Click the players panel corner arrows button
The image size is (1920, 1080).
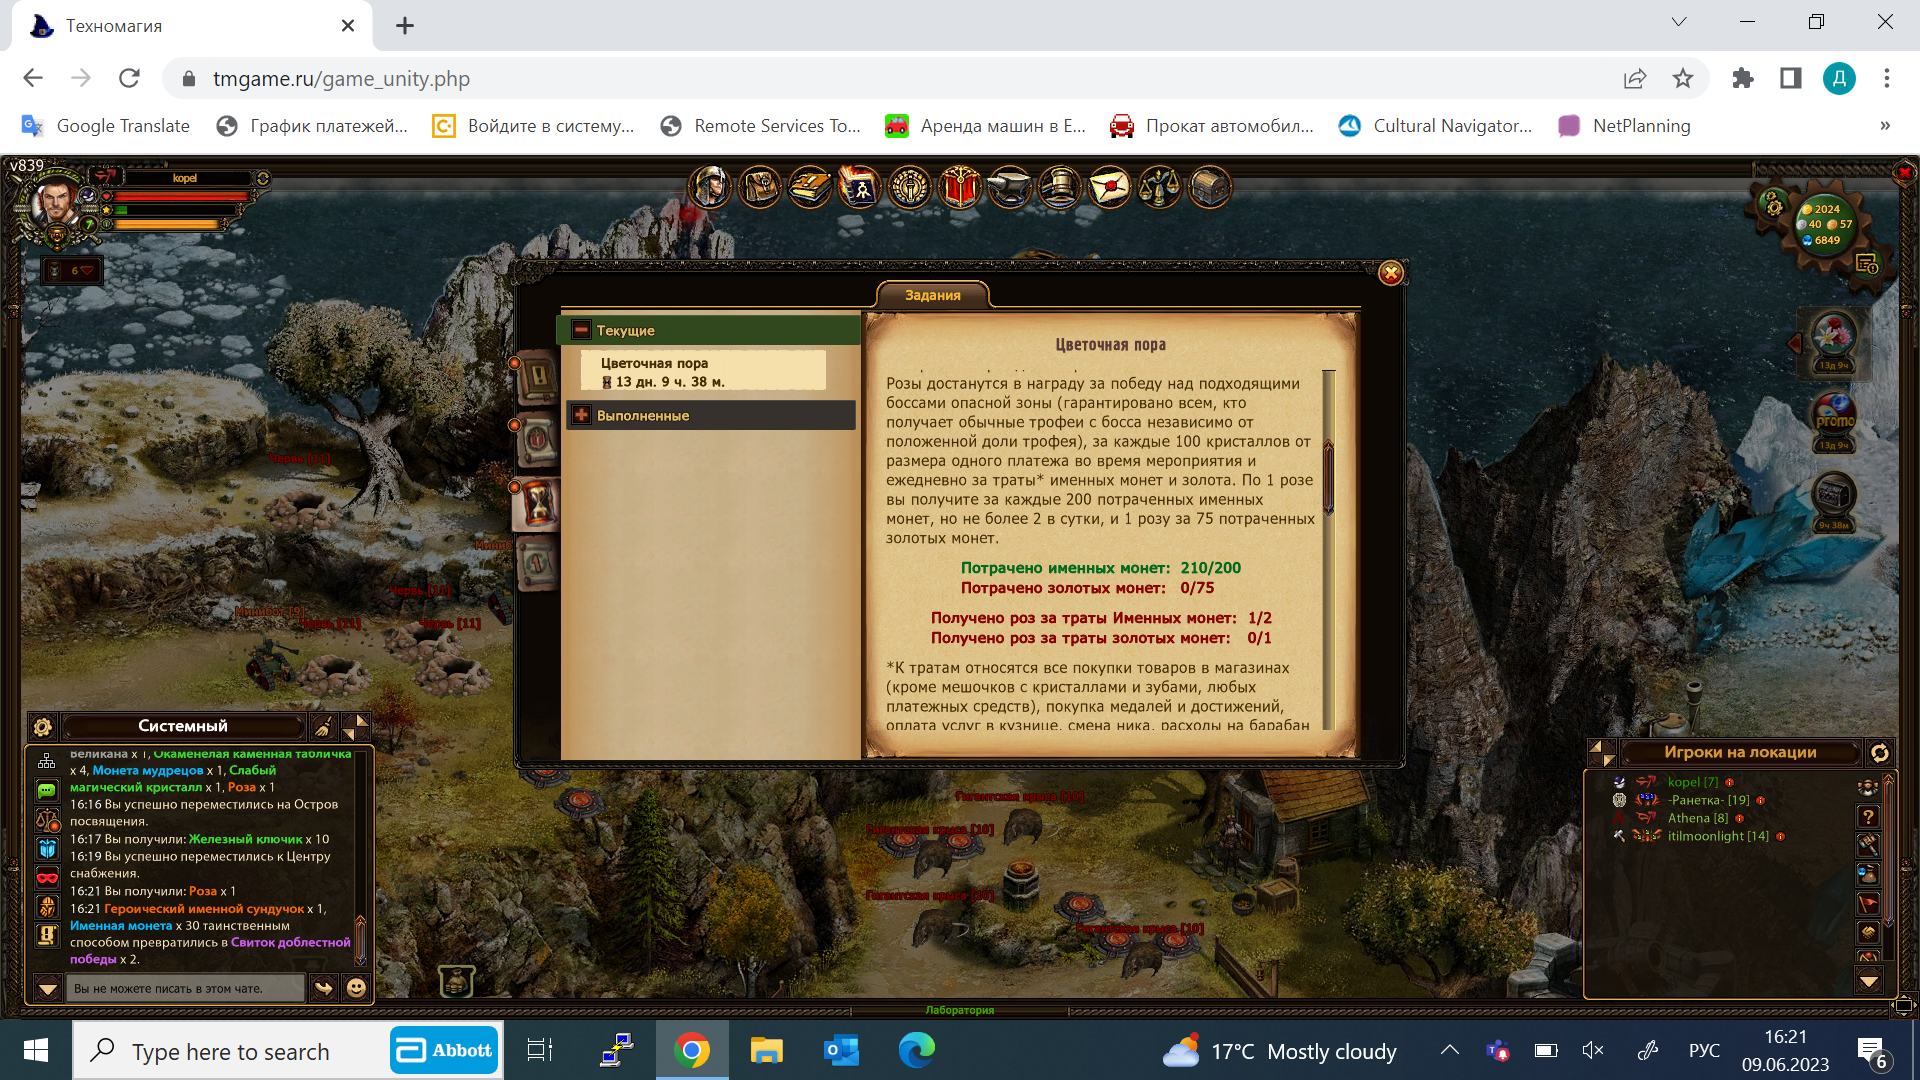pyautogui.click(x=1602, y=753)
